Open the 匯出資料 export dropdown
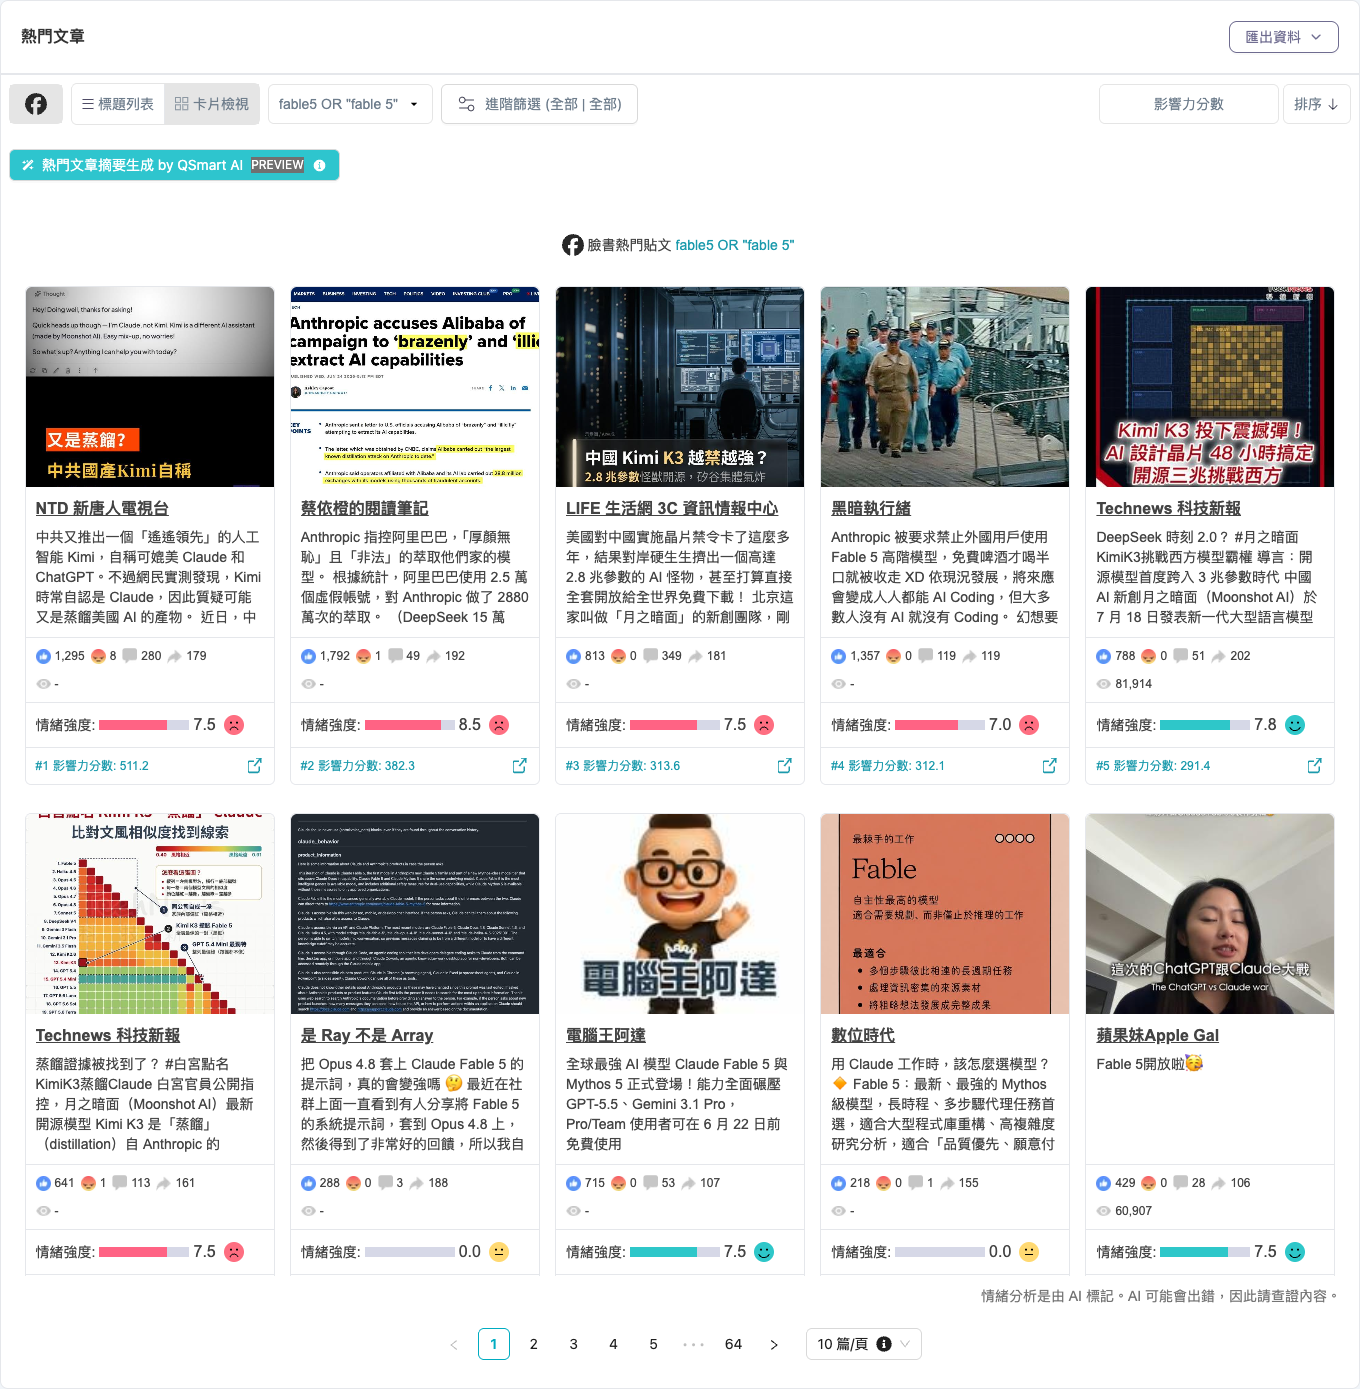The image size is (1360, 1389). (x=1284, y=37)
